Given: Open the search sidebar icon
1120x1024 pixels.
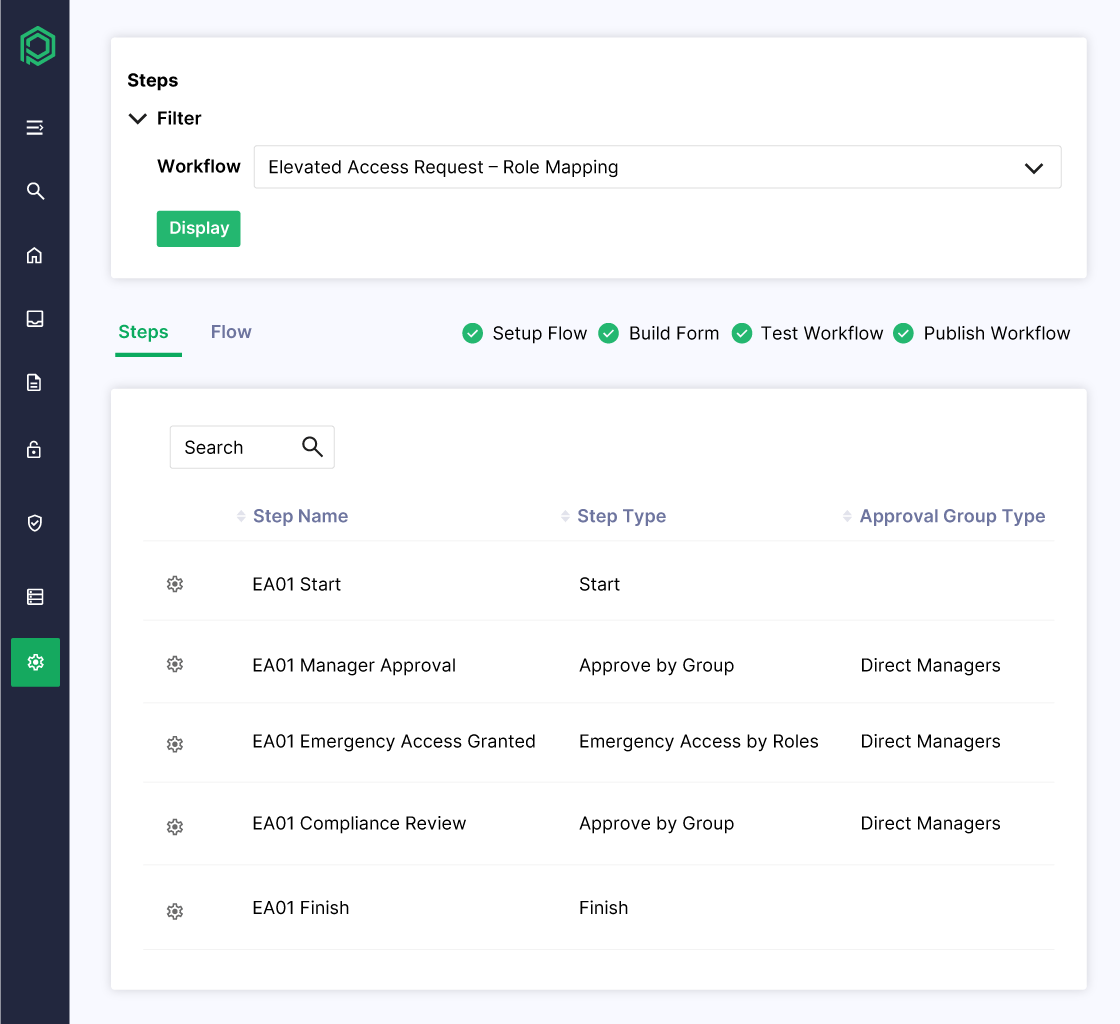Looking at the screenshot, I should tap(35, 191).
